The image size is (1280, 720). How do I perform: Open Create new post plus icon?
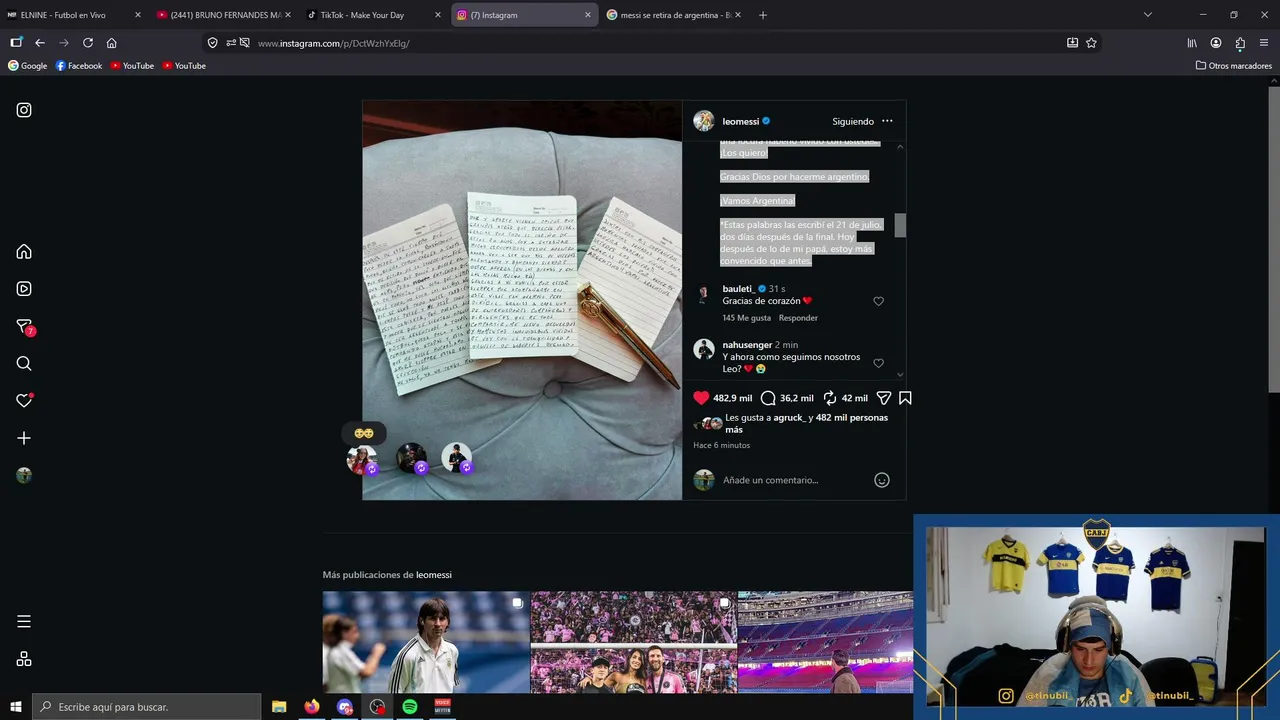pyautogui.click(x=24, y=438)
